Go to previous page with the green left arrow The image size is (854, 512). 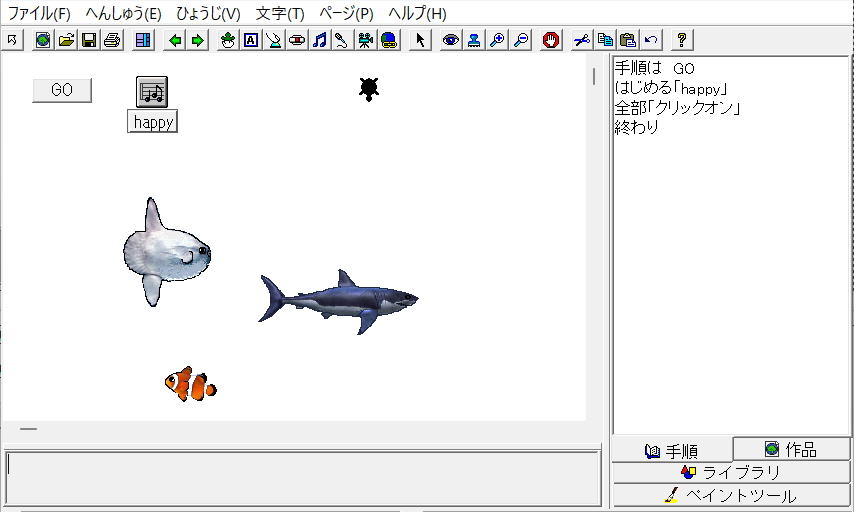[175, 40]
